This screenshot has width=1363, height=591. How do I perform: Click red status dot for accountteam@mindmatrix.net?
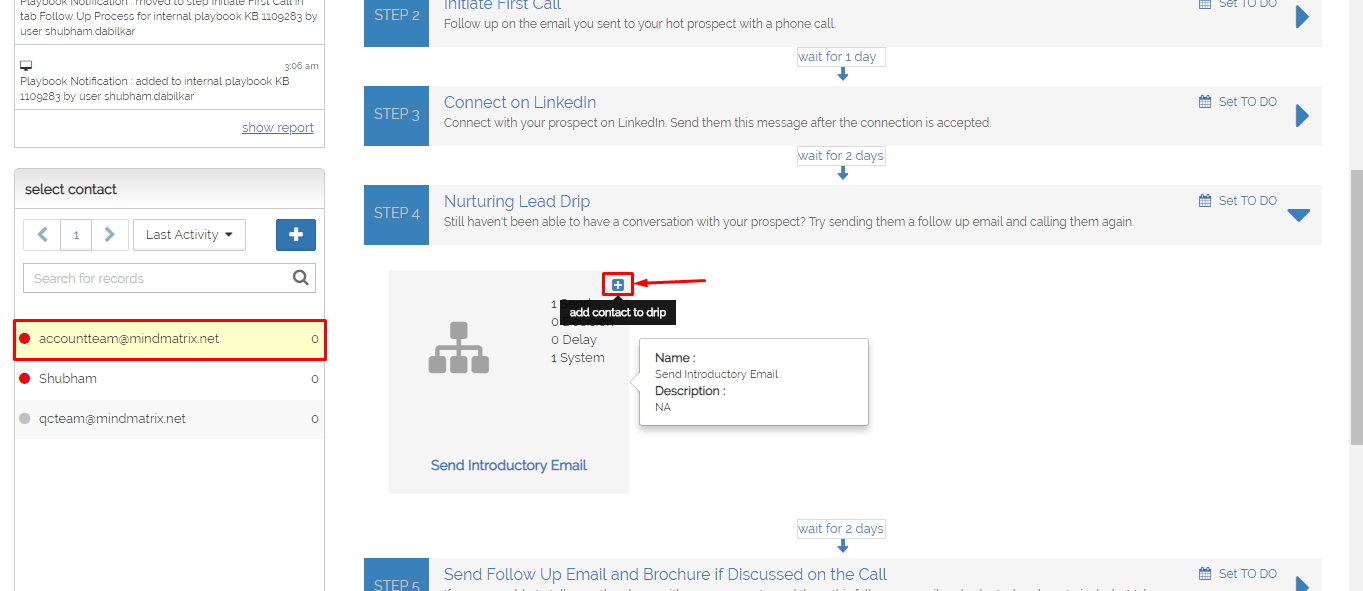[x=25, y=339]
